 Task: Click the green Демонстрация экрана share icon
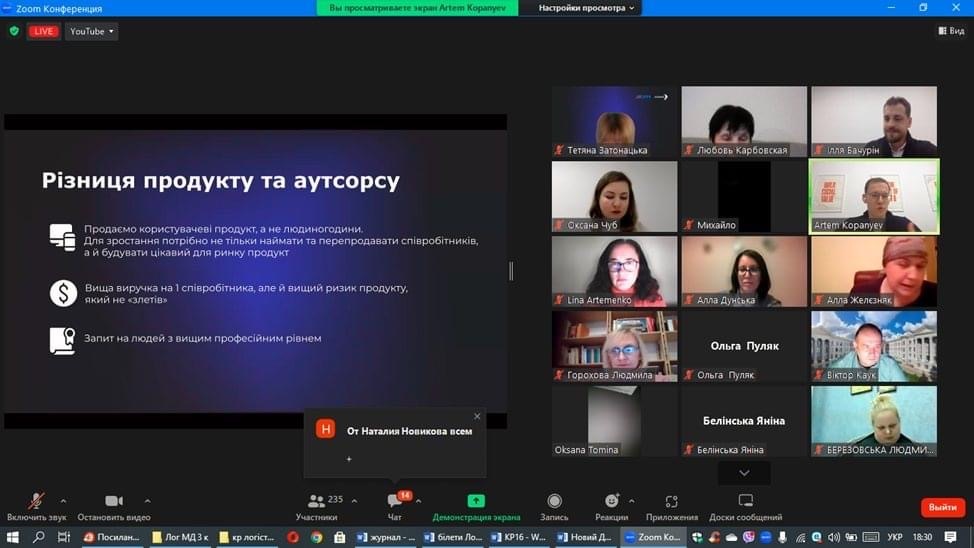(x=476, y=501)
